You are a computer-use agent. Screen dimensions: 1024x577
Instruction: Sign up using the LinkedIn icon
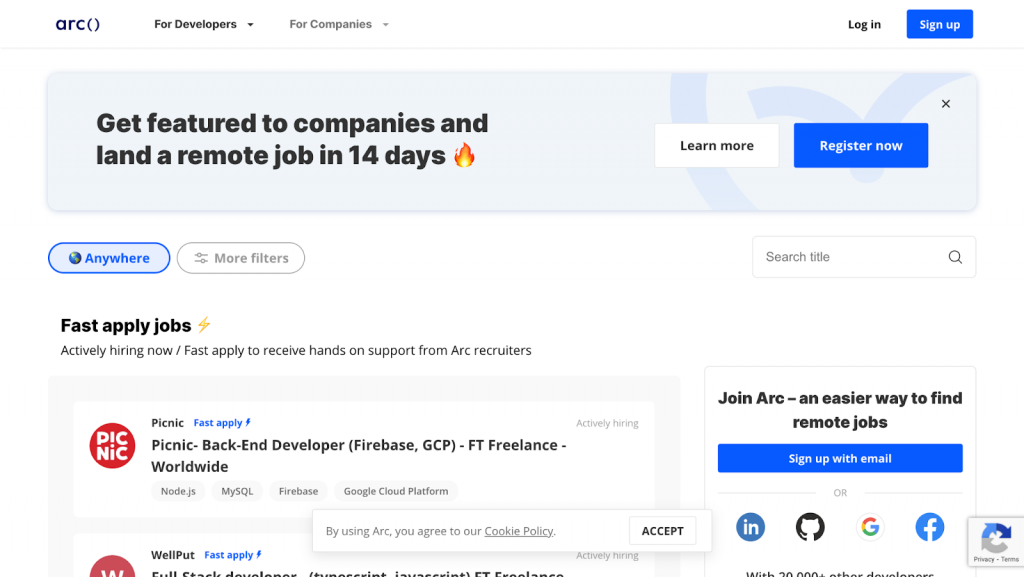(750, 526)
